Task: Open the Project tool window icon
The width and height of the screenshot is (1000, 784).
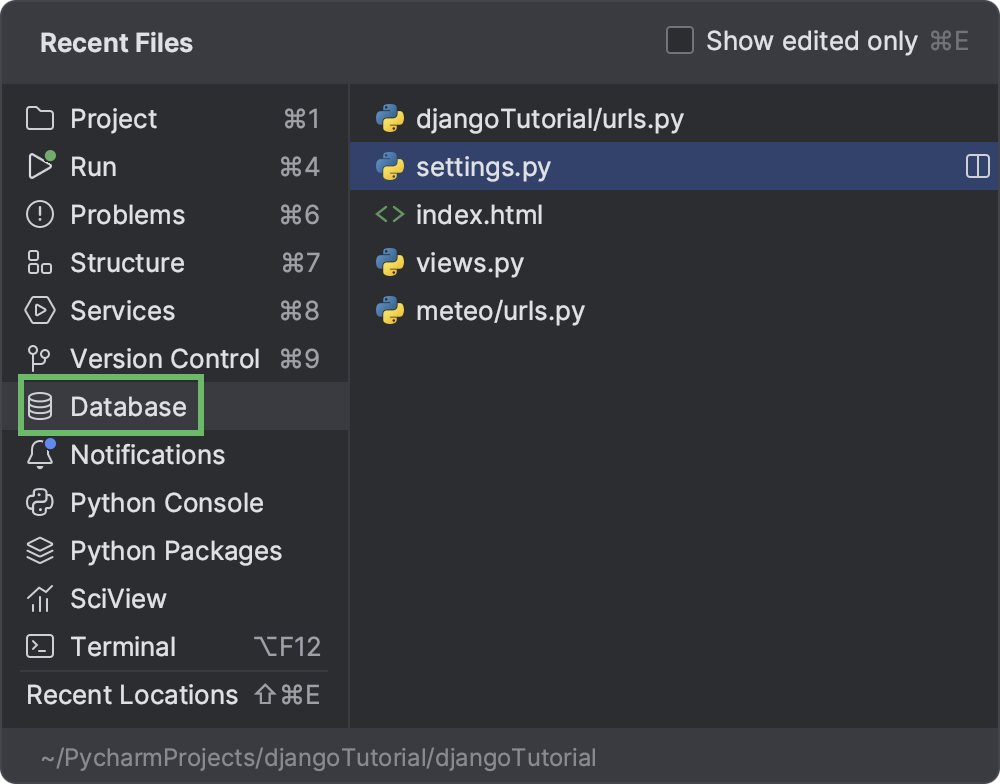Action: click(38, 119)
